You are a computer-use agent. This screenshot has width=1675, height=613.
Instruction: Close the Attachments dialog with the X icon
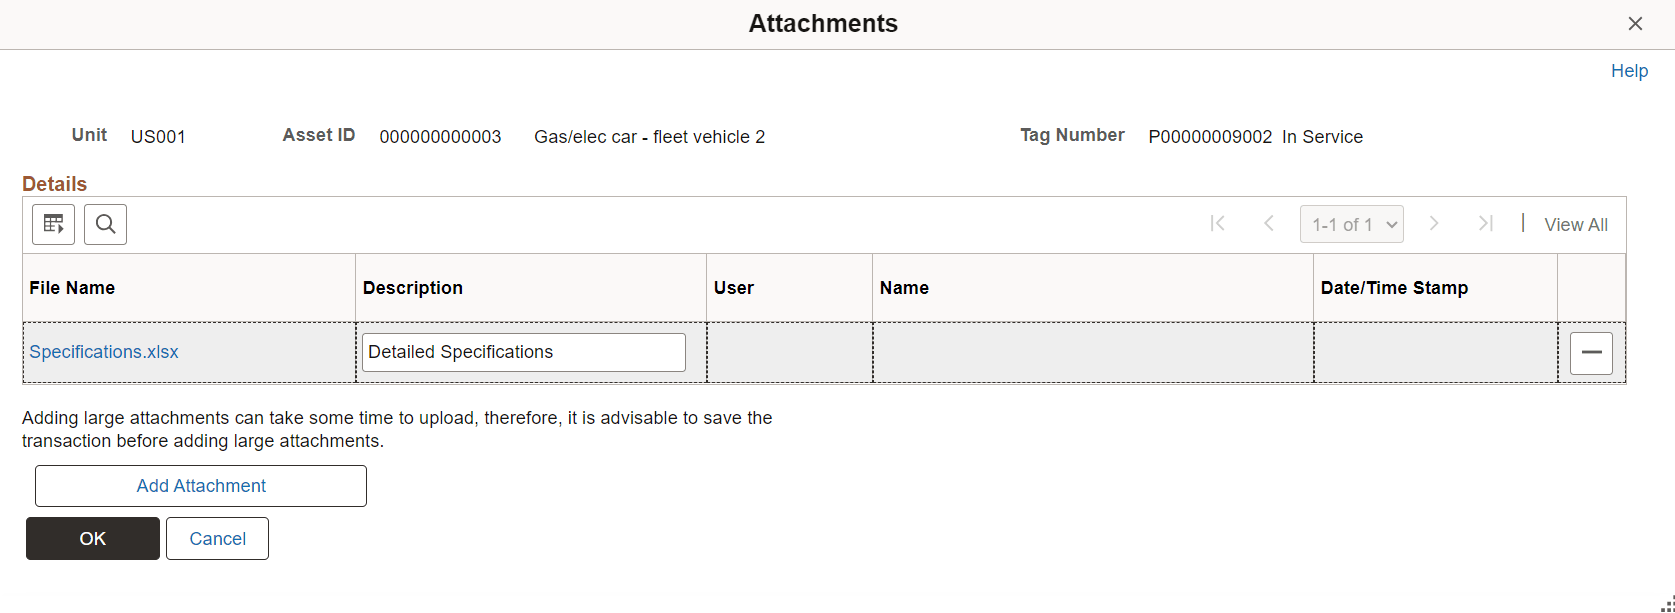pyautogui.click(x=1635, y=23)
